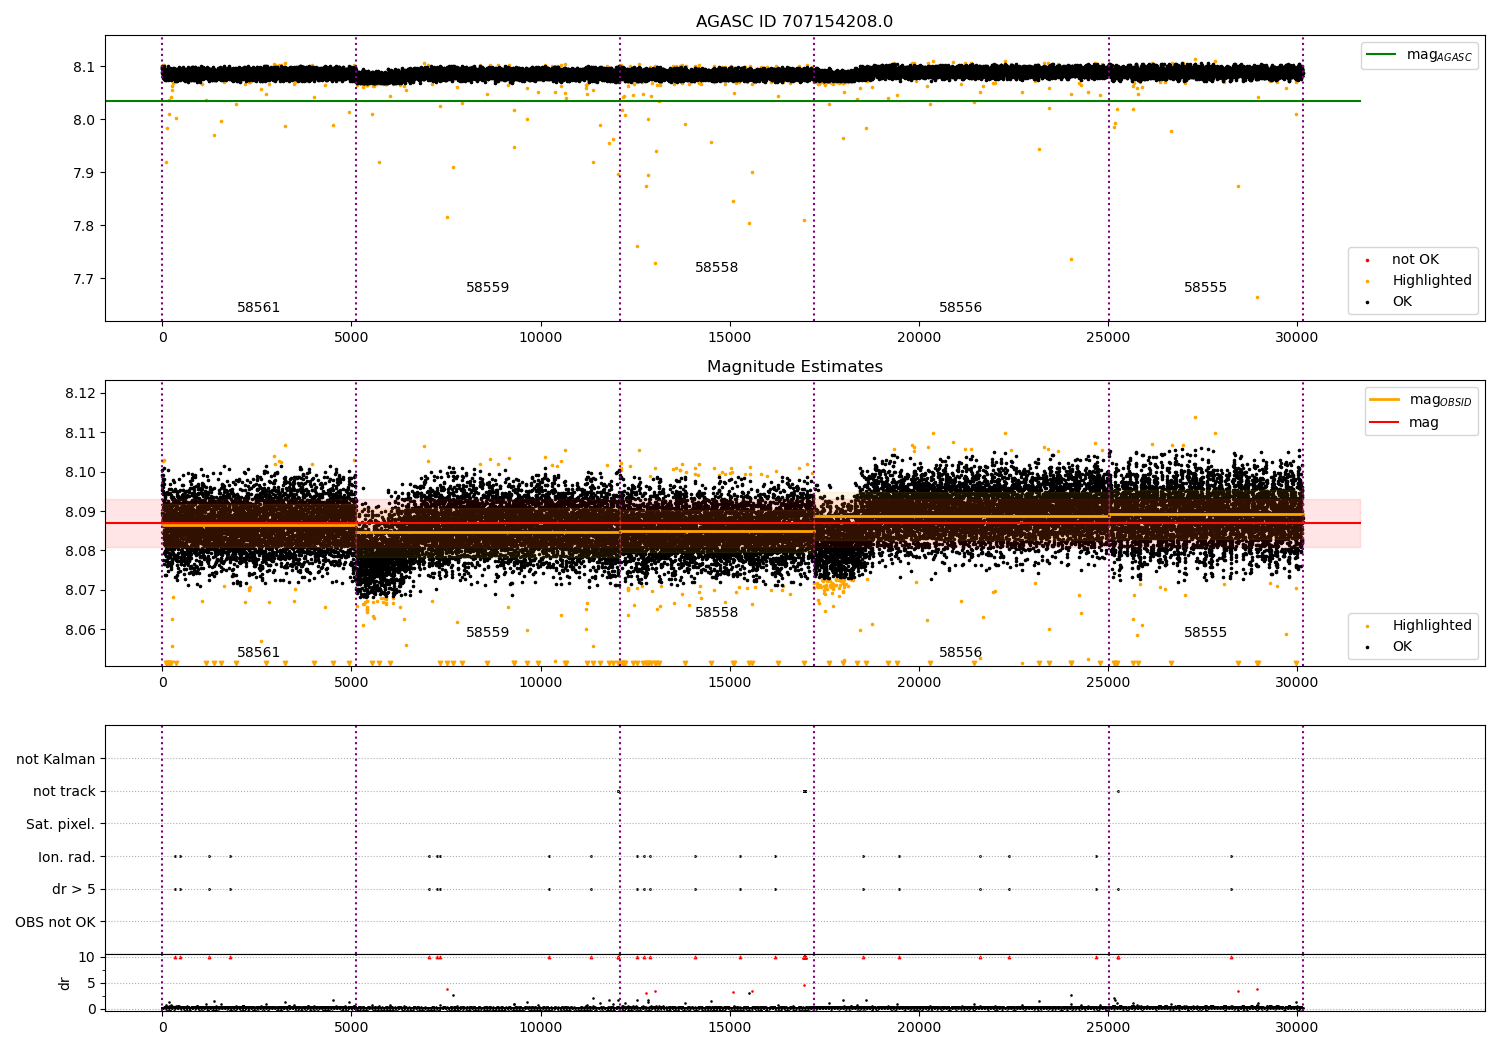
Task: Click obsid label 58555 in Magnitude Estimates plot
Action: pos(1206,633)
